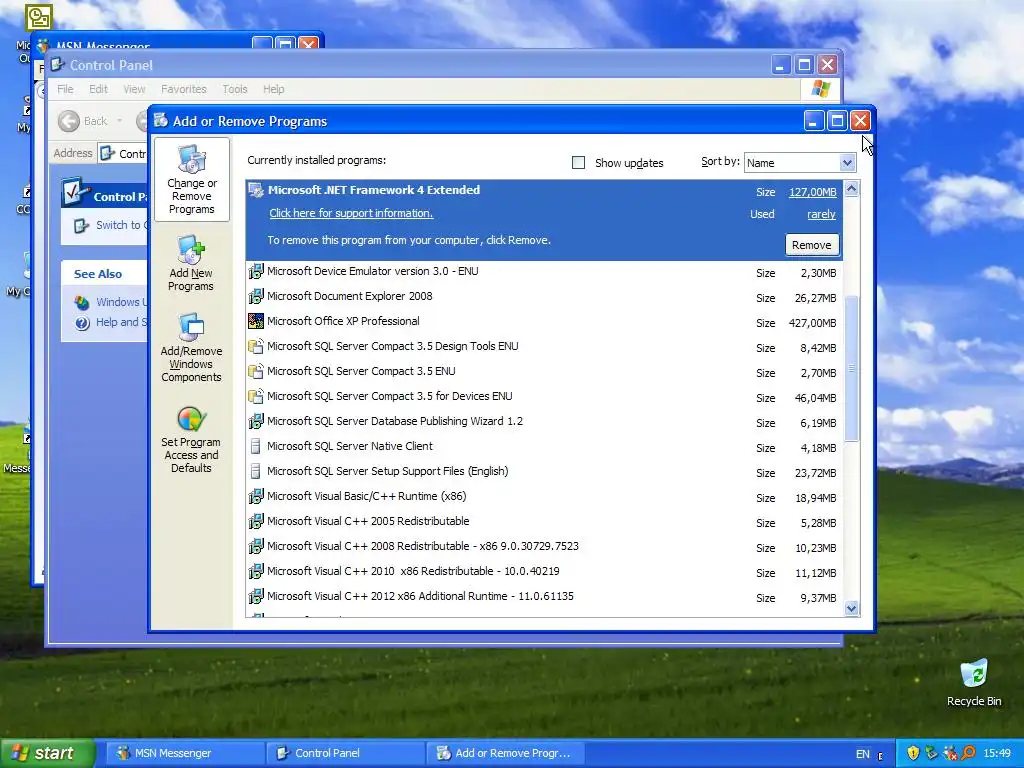Open Edit menu in Control Panel window
Viewport: 1024px width, 768px height.
(x=99, y=89)
